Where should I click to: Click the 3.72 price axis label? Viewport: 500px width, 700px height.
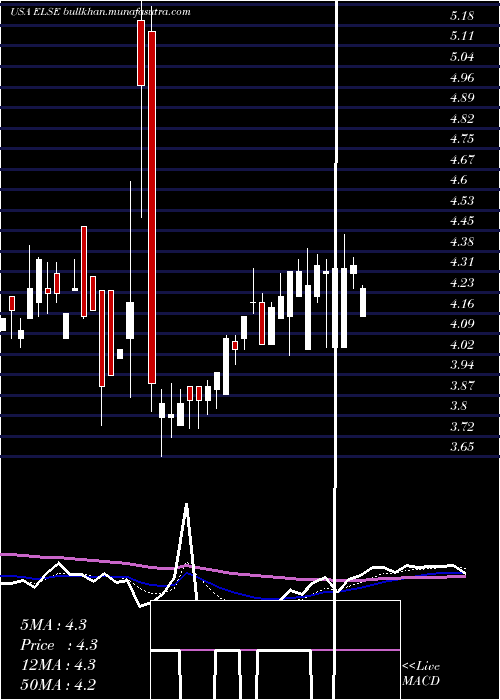coord(462,426)
